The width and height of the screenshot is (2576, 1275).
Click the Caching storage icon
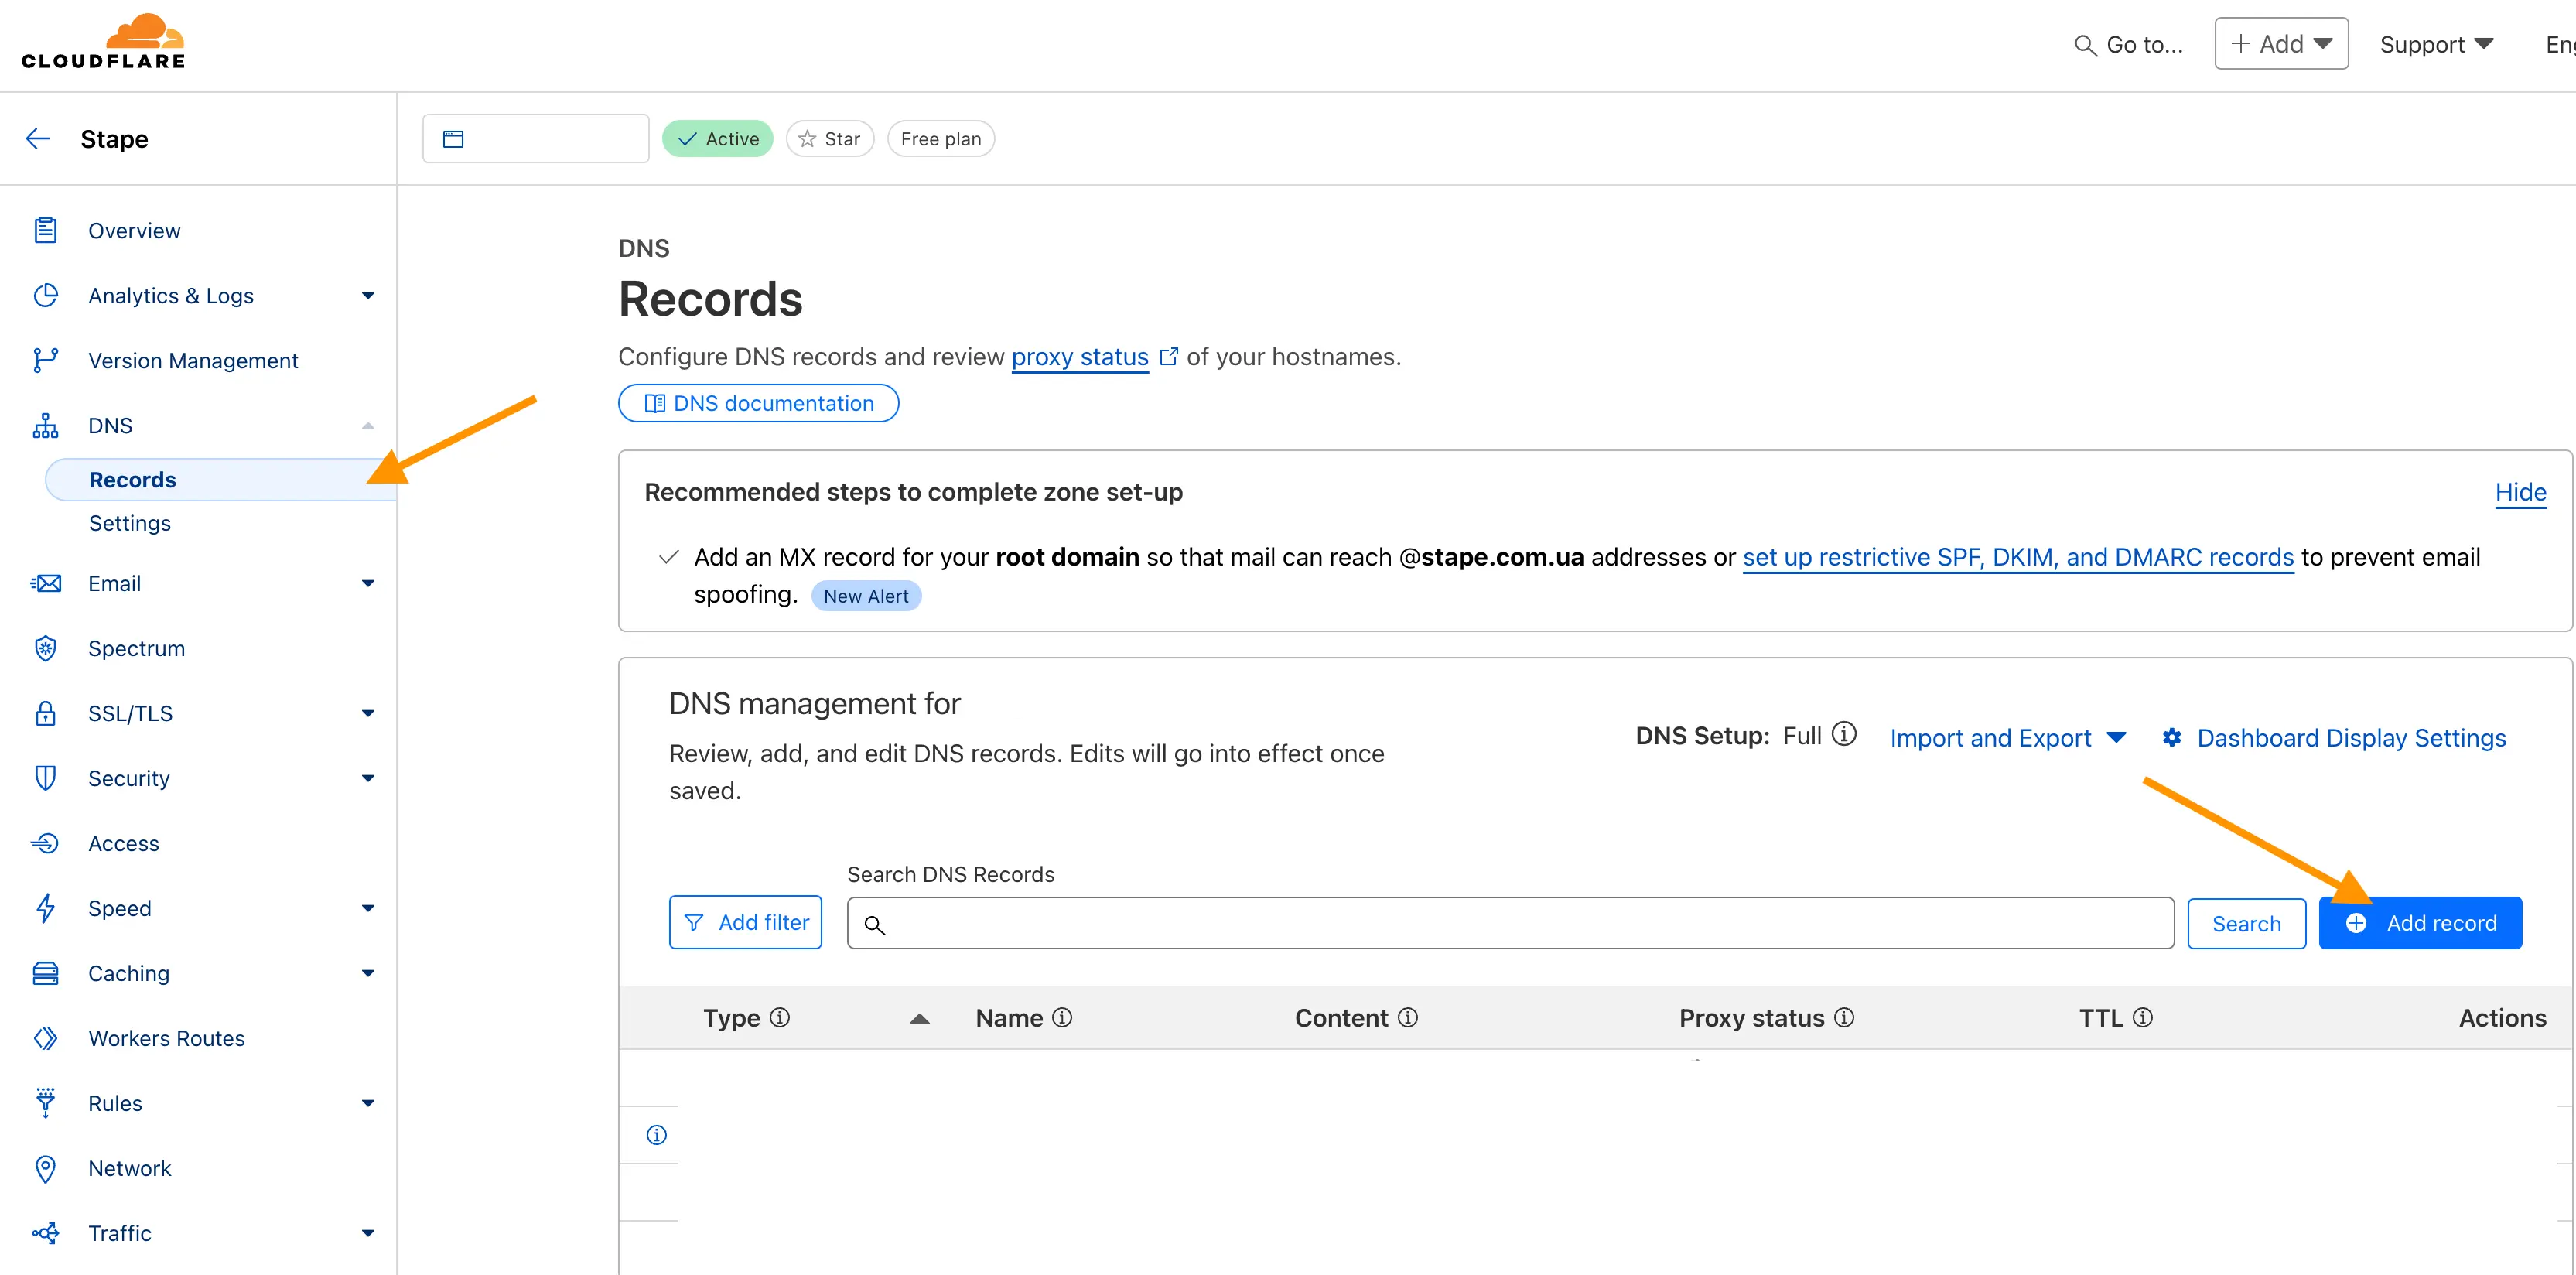pos(45,973)
